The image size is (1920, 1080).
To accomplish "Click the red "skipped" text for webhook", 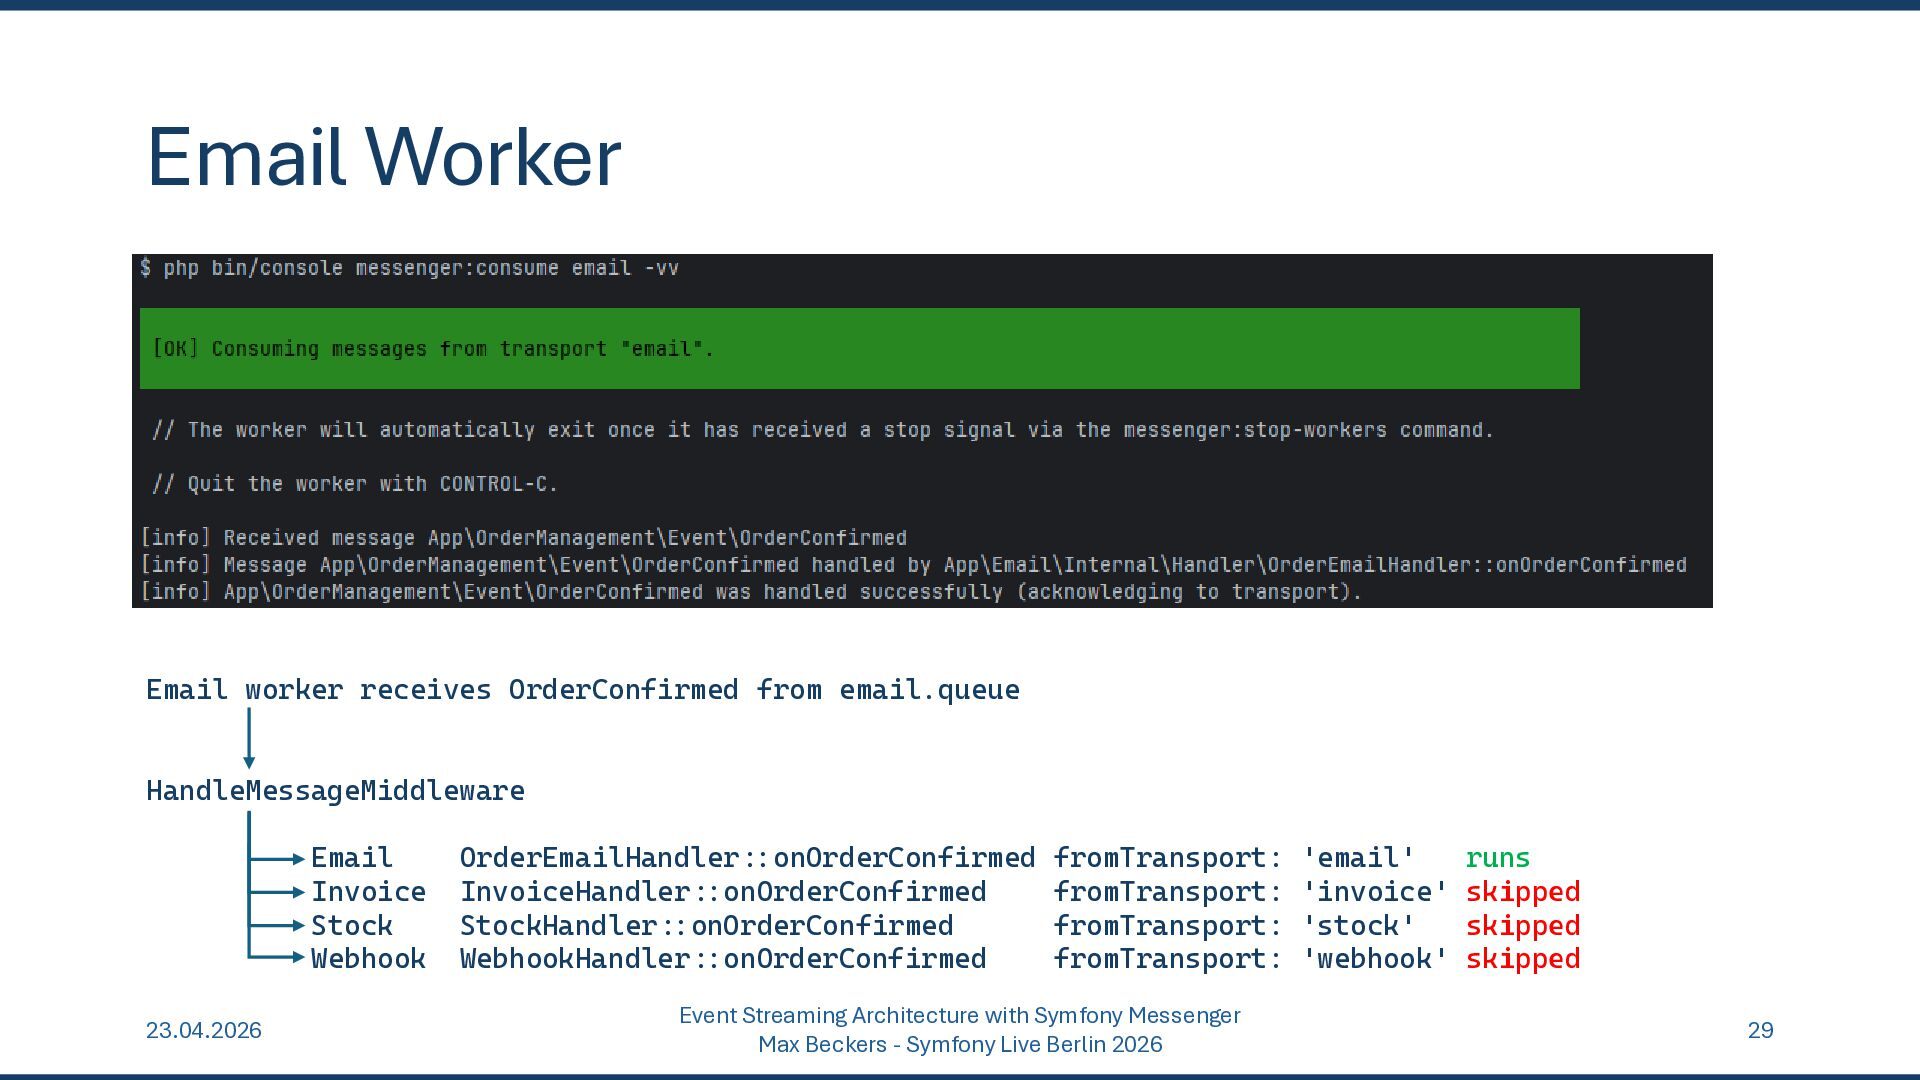I will [1522, 959].
